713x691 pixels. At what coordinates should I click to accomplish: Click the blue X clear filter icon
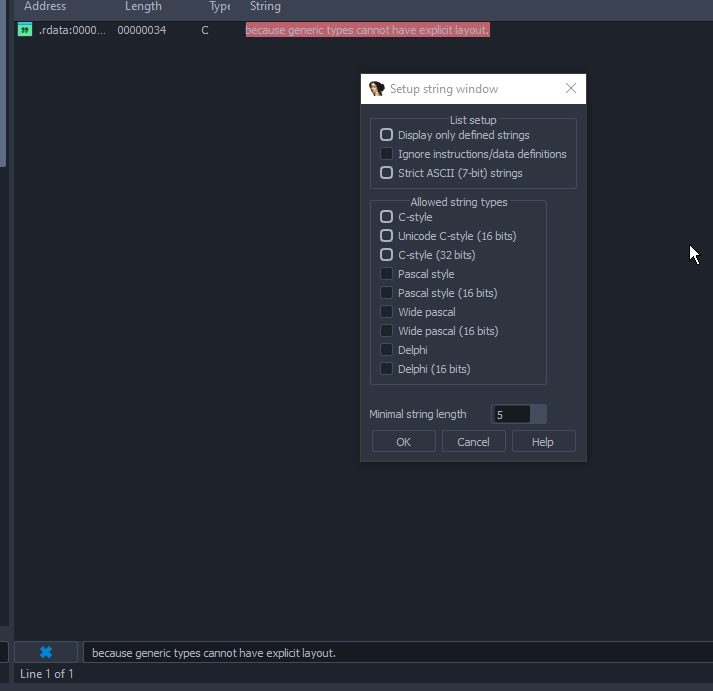click(x=46, y=652)
